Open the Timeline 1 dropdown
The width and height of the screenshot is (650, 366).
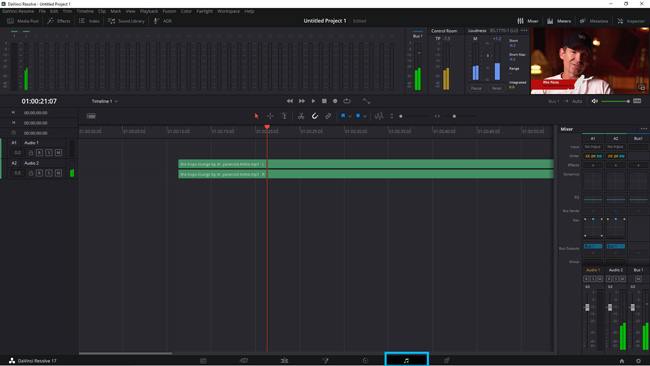point(104,101)
